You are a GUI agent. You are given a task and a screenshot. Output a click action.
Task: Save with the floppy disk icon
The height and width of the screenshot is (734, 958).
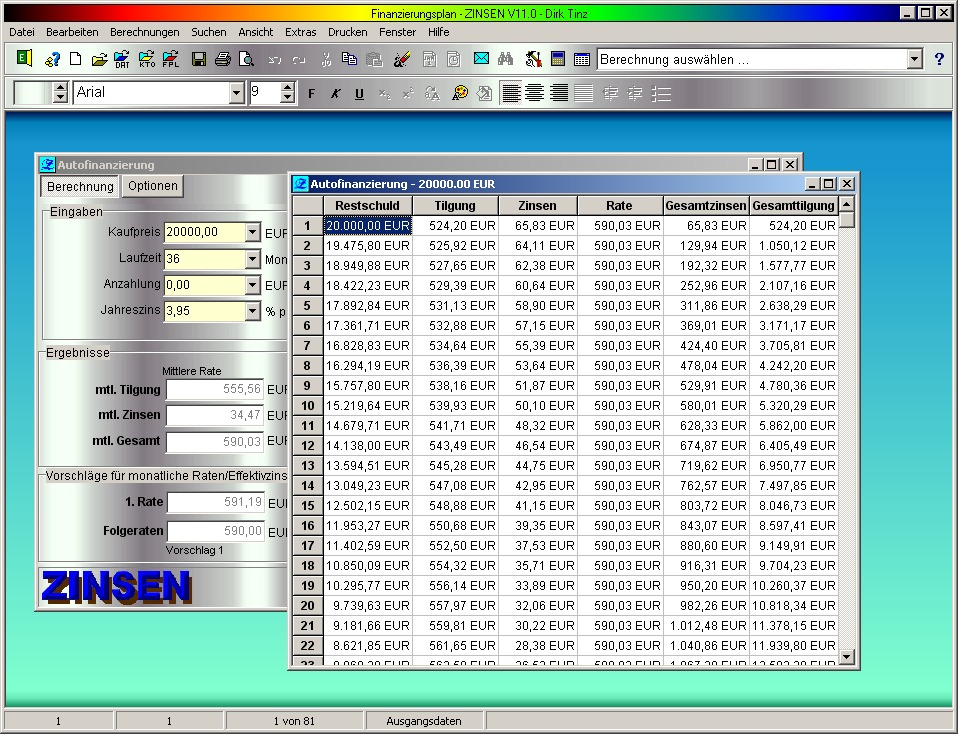click(199, 59)
